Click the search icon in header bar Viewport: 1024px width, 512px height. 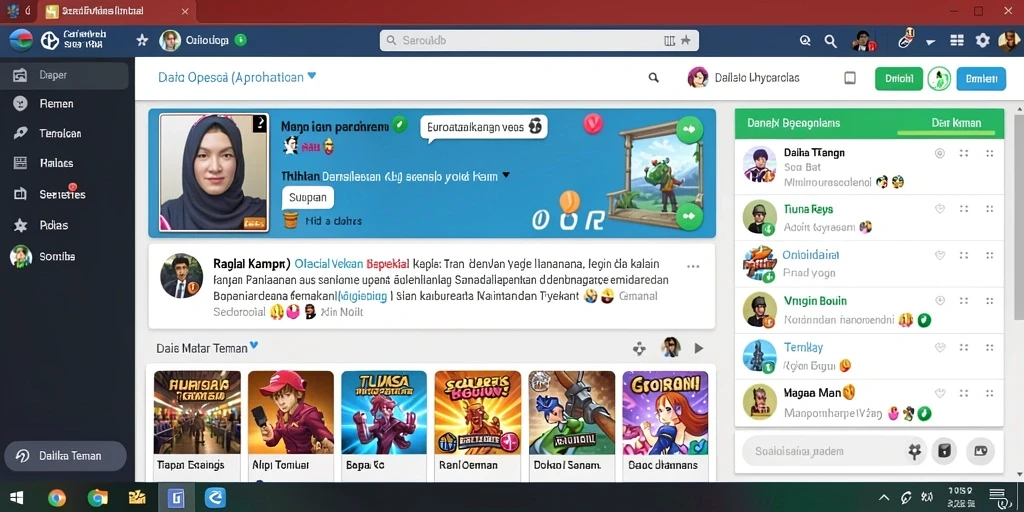653,78
